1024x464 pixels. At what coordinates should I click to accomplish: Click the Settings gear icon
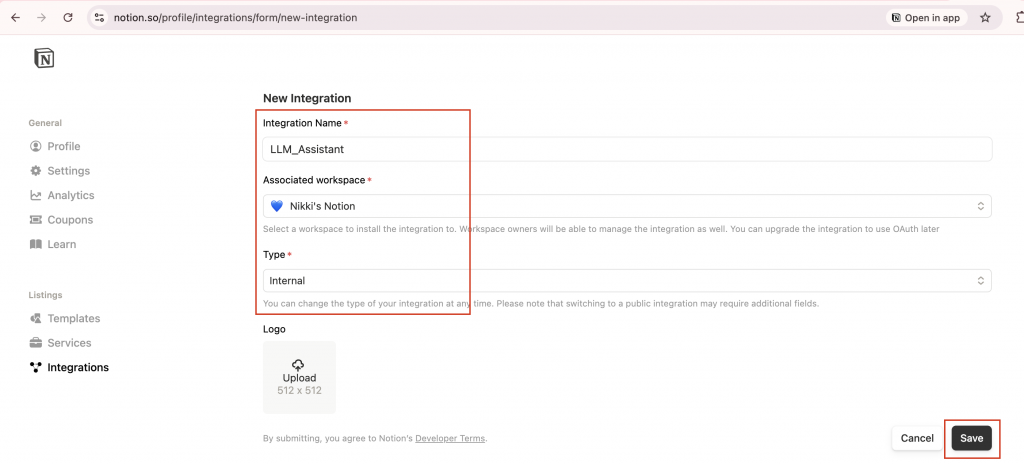[x=35, y=171]
